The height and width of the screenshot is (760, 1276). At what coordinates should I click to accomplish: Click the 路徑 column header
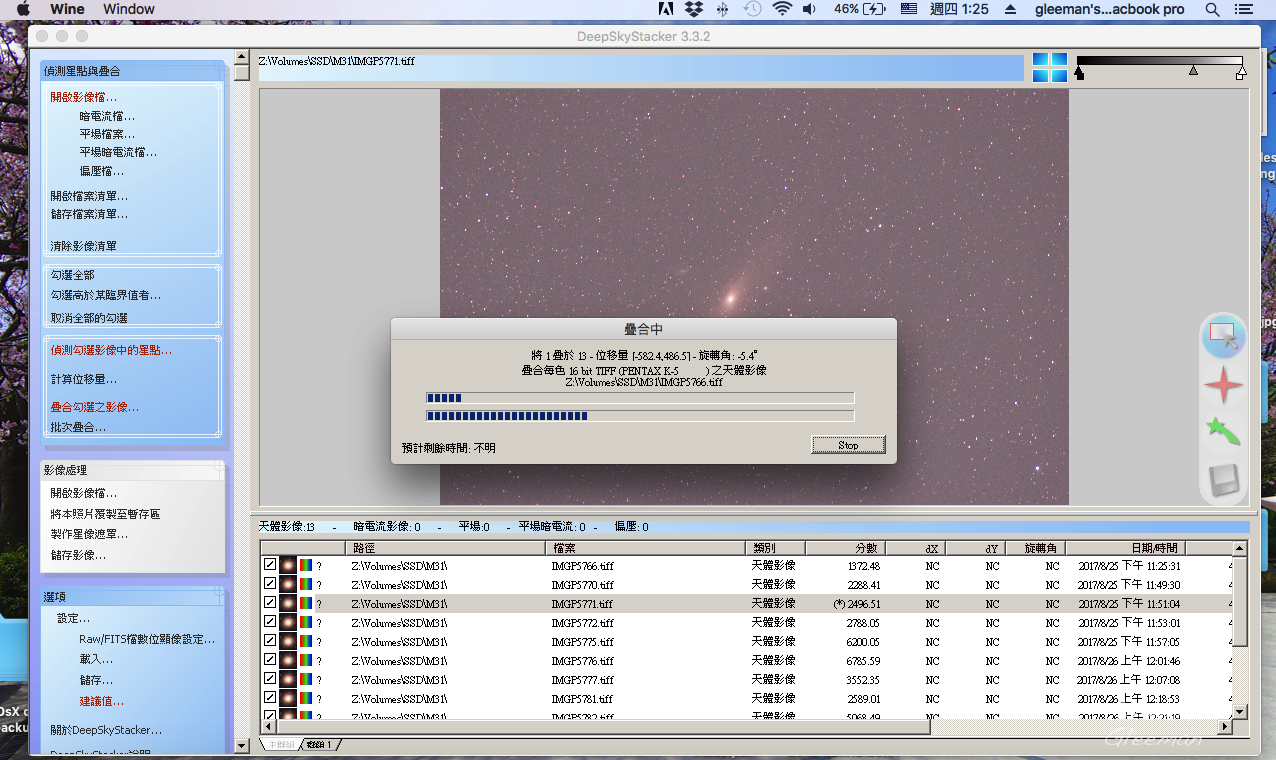(446, 548)
